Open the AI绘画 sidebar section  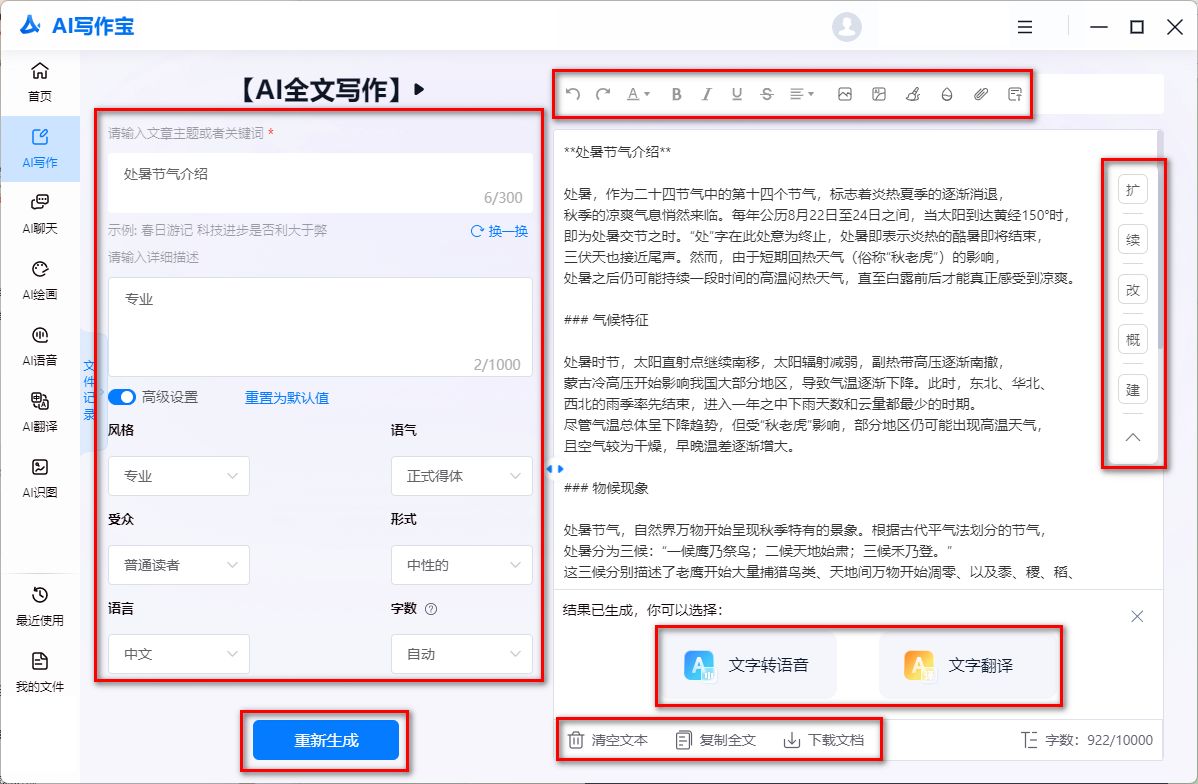click(x=40, y=280)
